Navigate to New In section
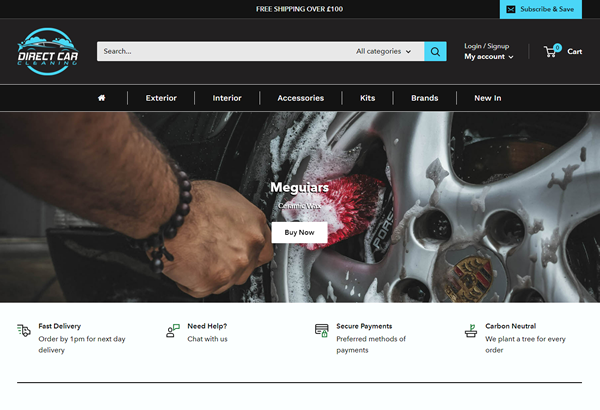600x410 pixels. coord(487,98)
